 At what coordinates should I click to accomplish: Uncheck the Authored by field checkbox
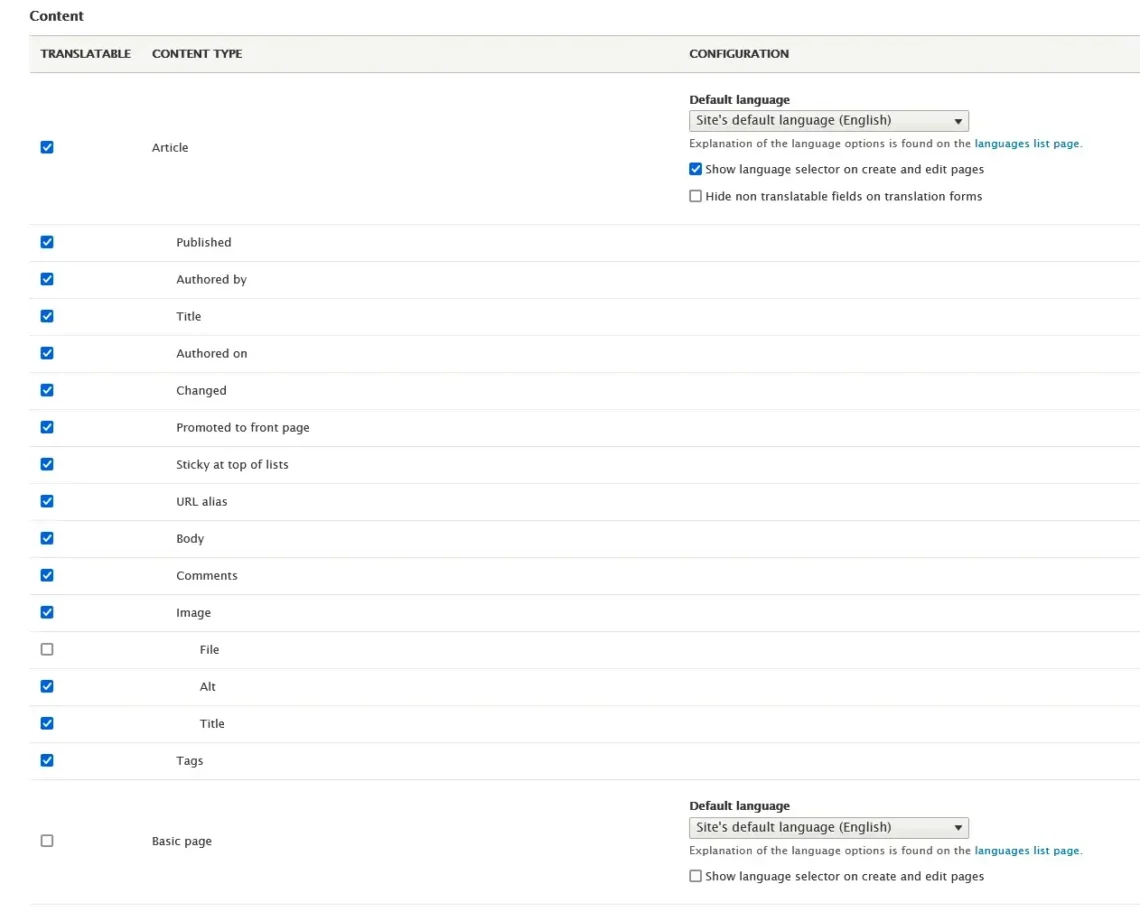tap(46, 279)
